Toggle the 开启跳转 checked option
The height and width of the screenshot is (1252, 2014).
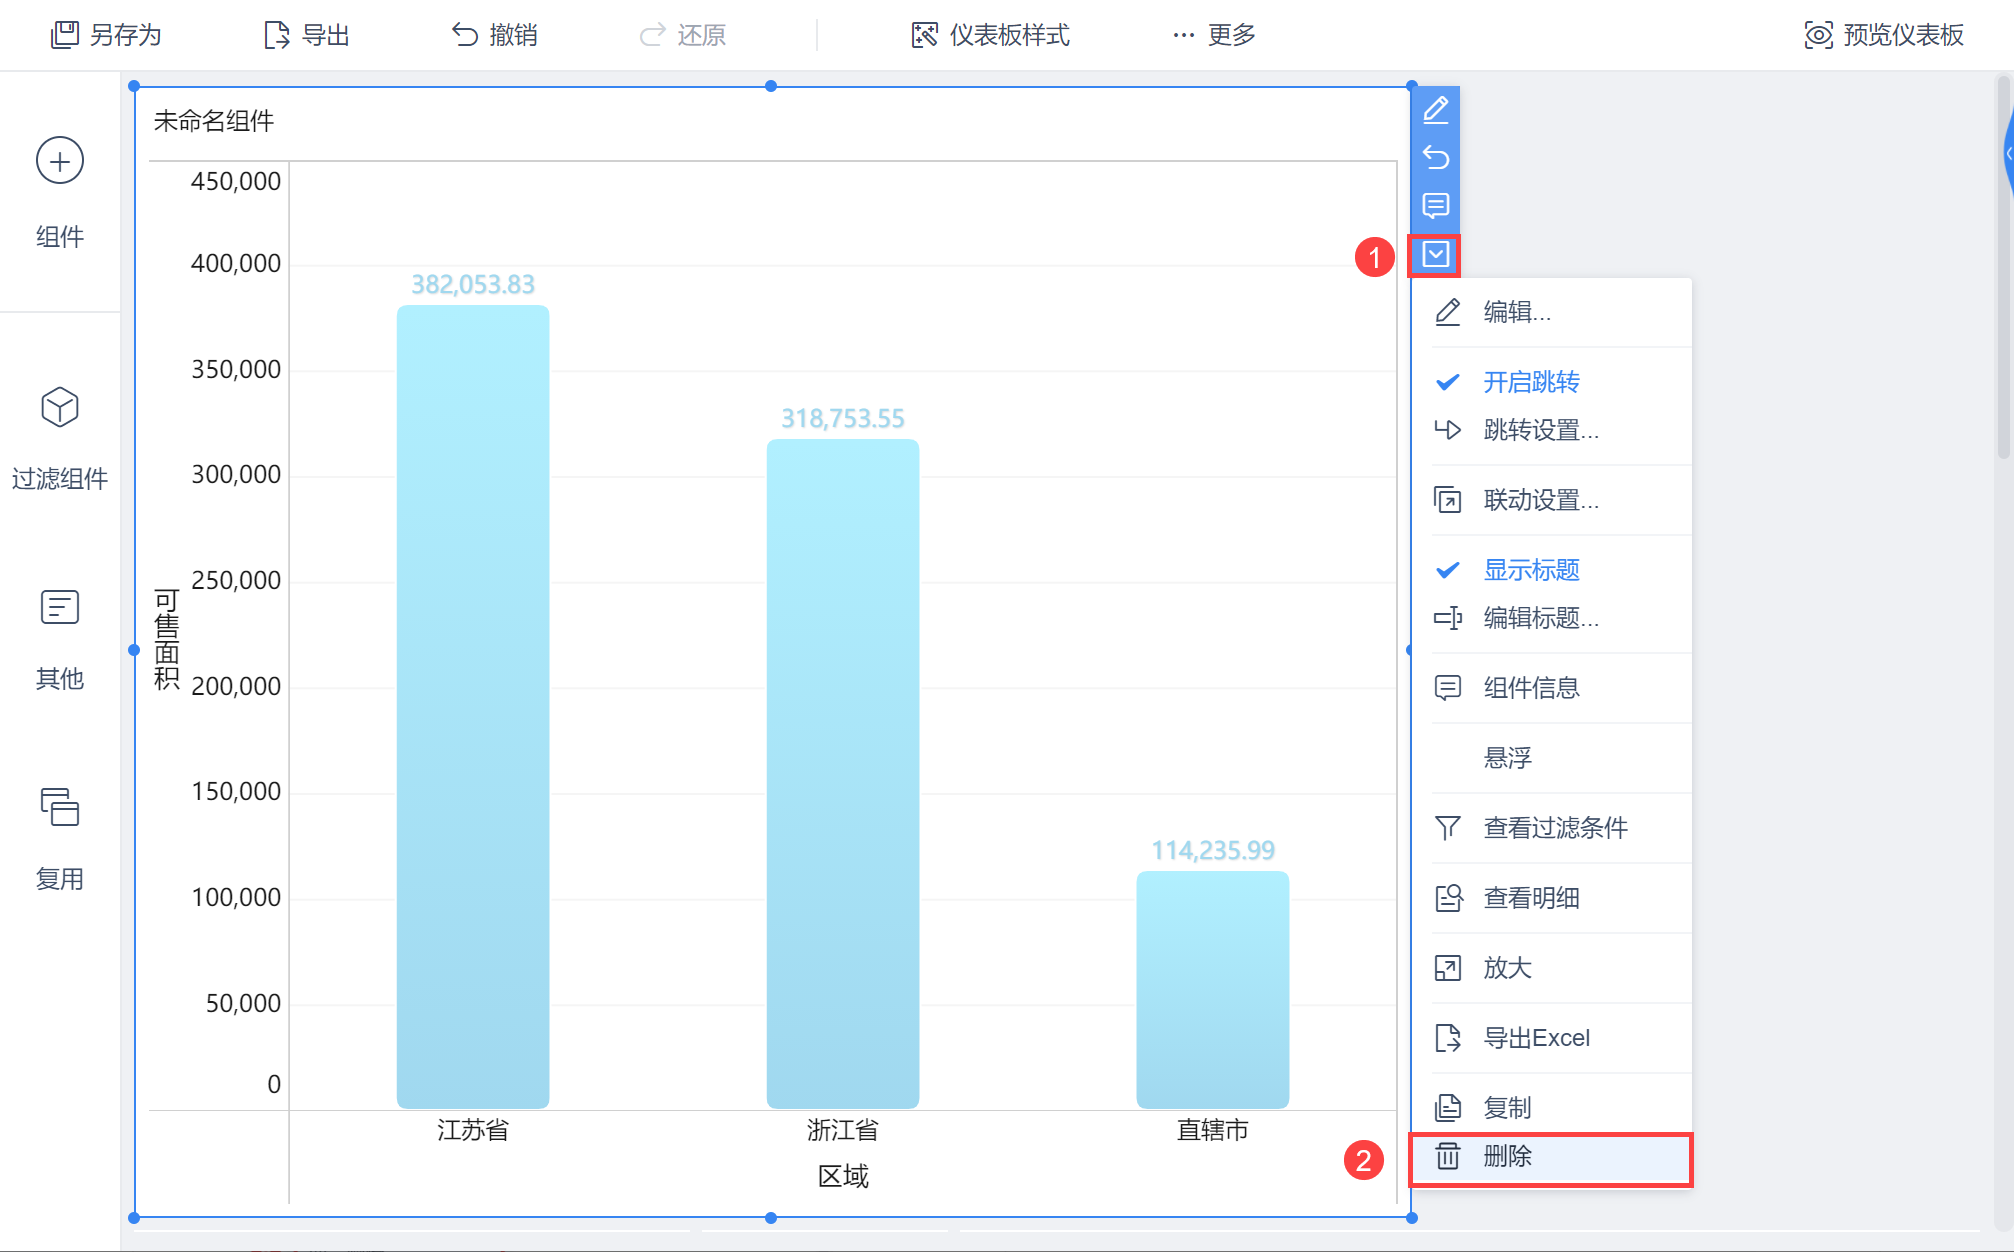point(1530,382)
